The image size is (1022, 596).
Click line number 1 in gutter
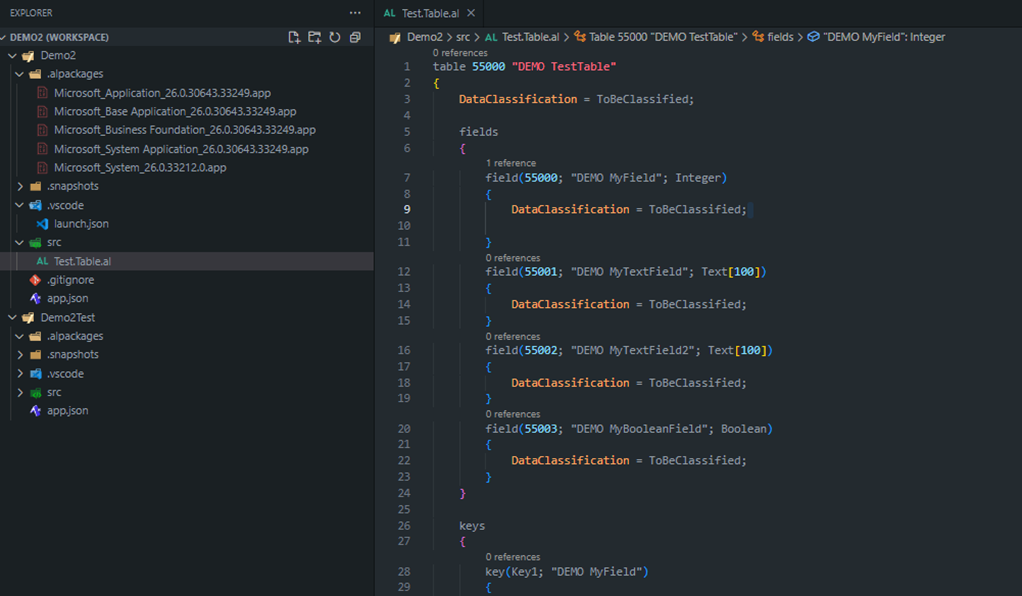click(407, 67)
